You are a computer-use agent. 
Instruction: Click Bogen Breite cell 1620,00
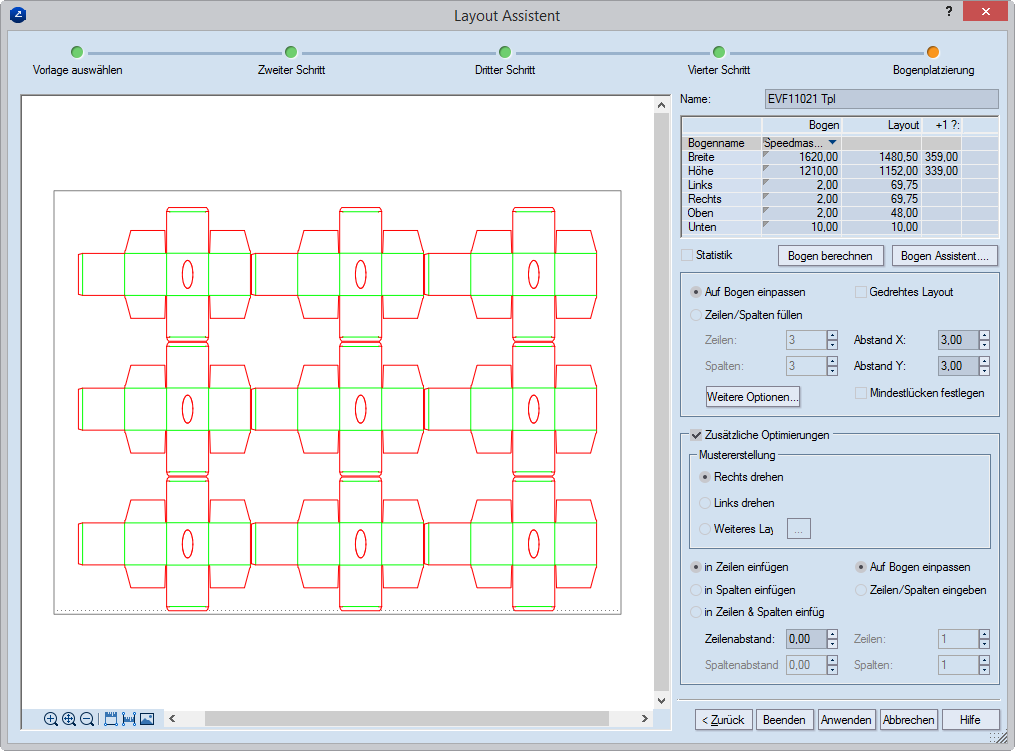click(x=801, y=157)
